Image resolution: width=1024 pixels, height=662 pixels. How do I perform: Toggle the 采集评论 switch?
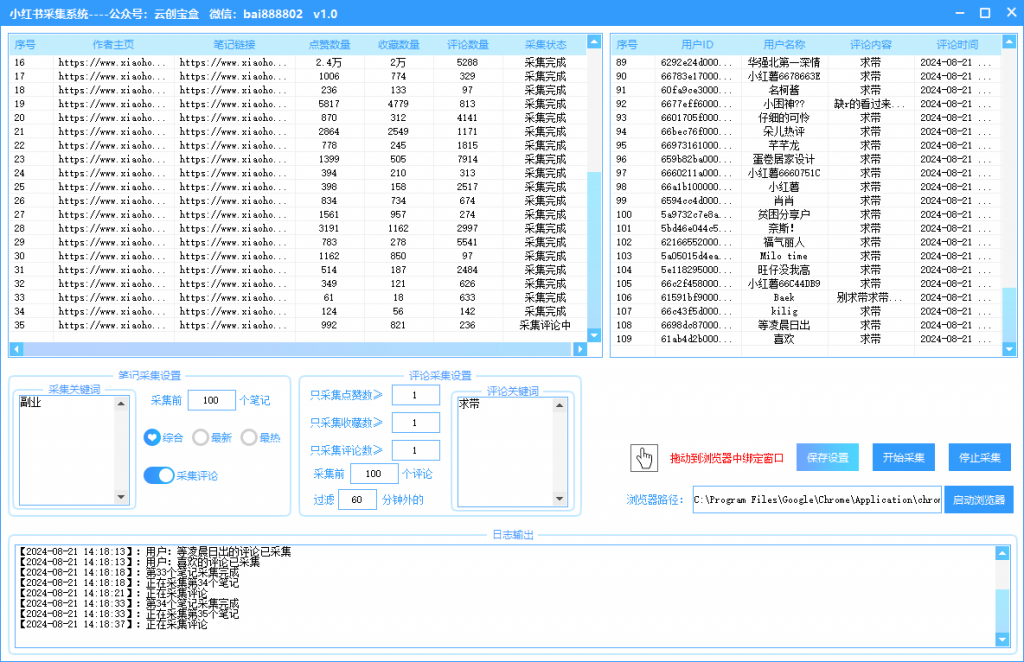coord(159,475)
